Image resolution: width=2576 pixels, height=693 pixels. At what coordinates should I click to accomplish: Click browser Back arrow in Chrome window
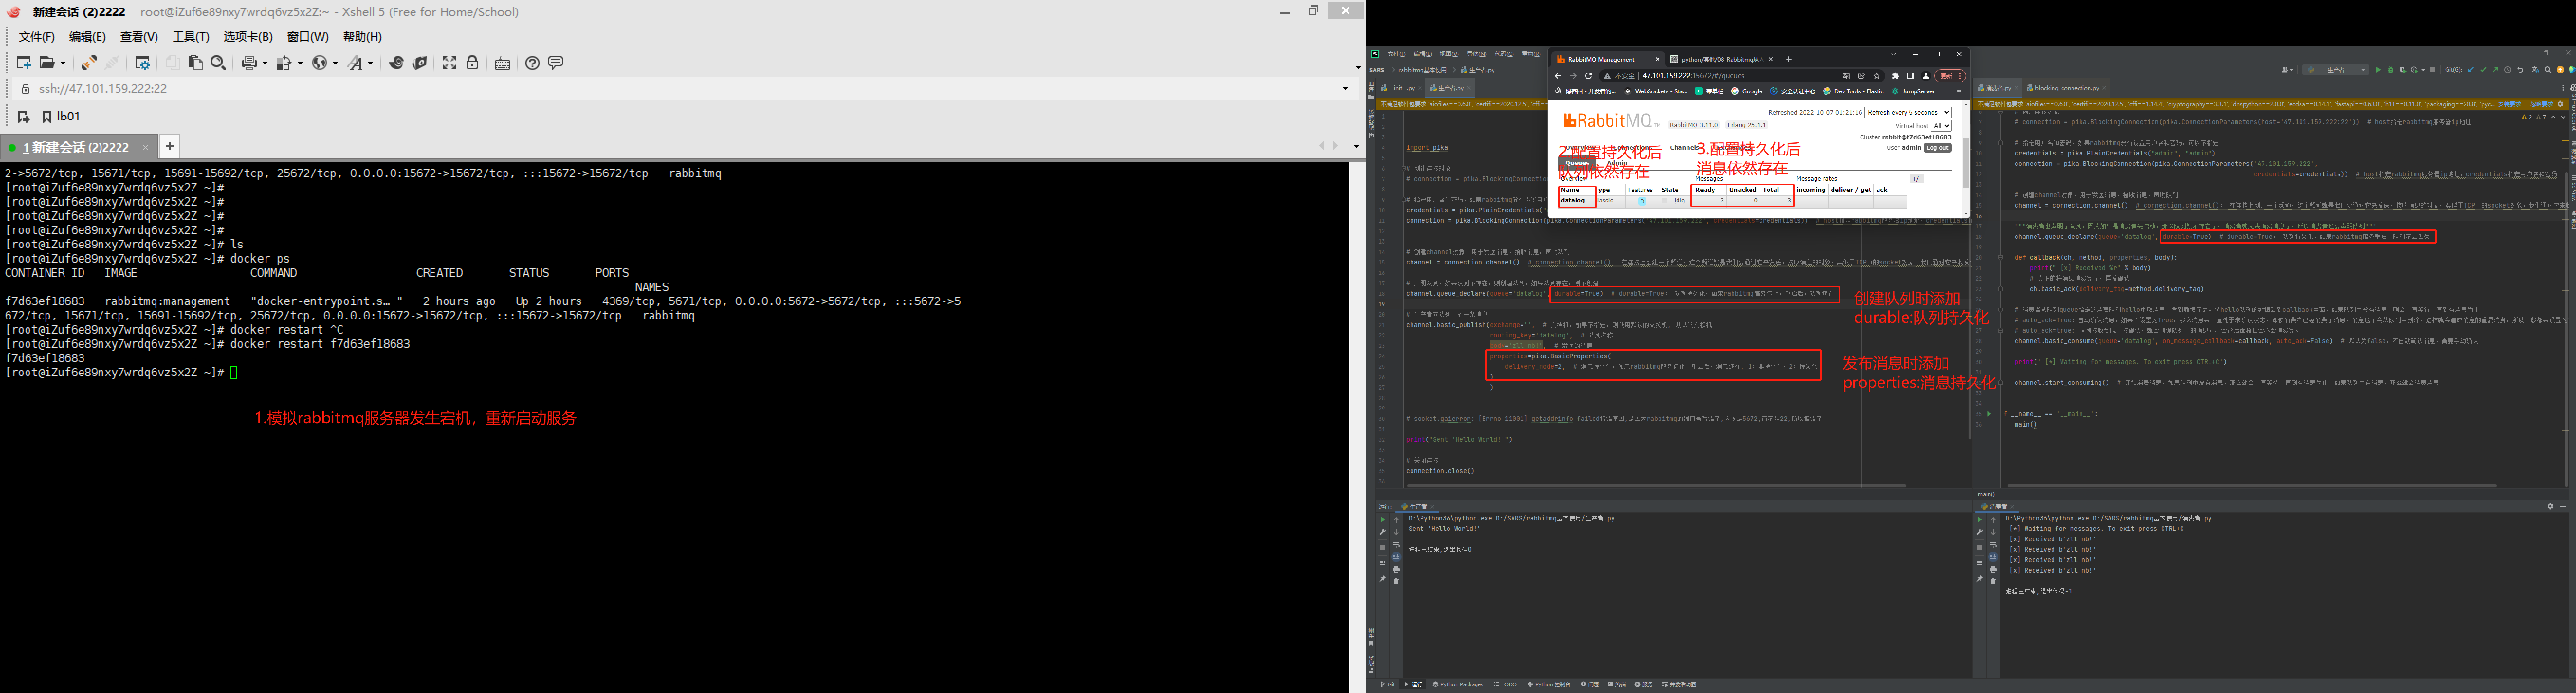[1558, 76]
